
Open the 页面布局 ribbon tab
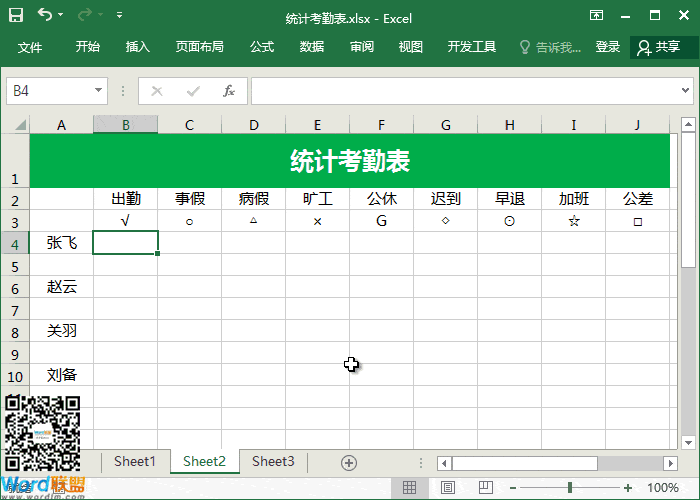coord(200,46)
